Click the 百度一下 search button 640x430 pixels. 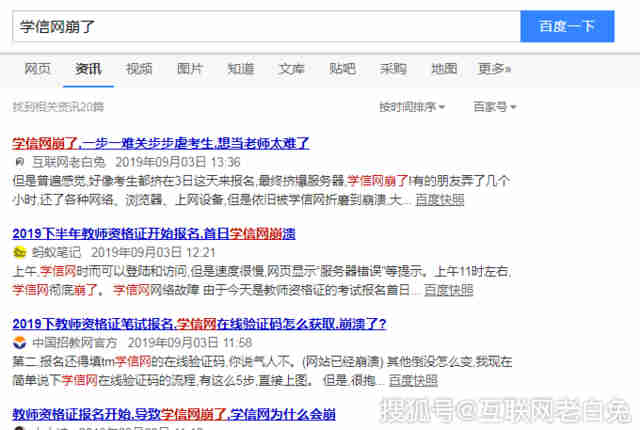point(567,27)
